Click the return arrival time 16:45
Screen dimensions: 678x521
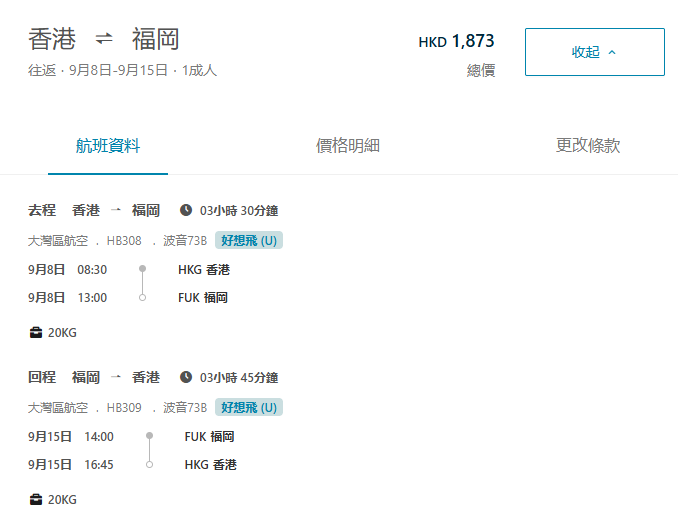coord(99,465)
